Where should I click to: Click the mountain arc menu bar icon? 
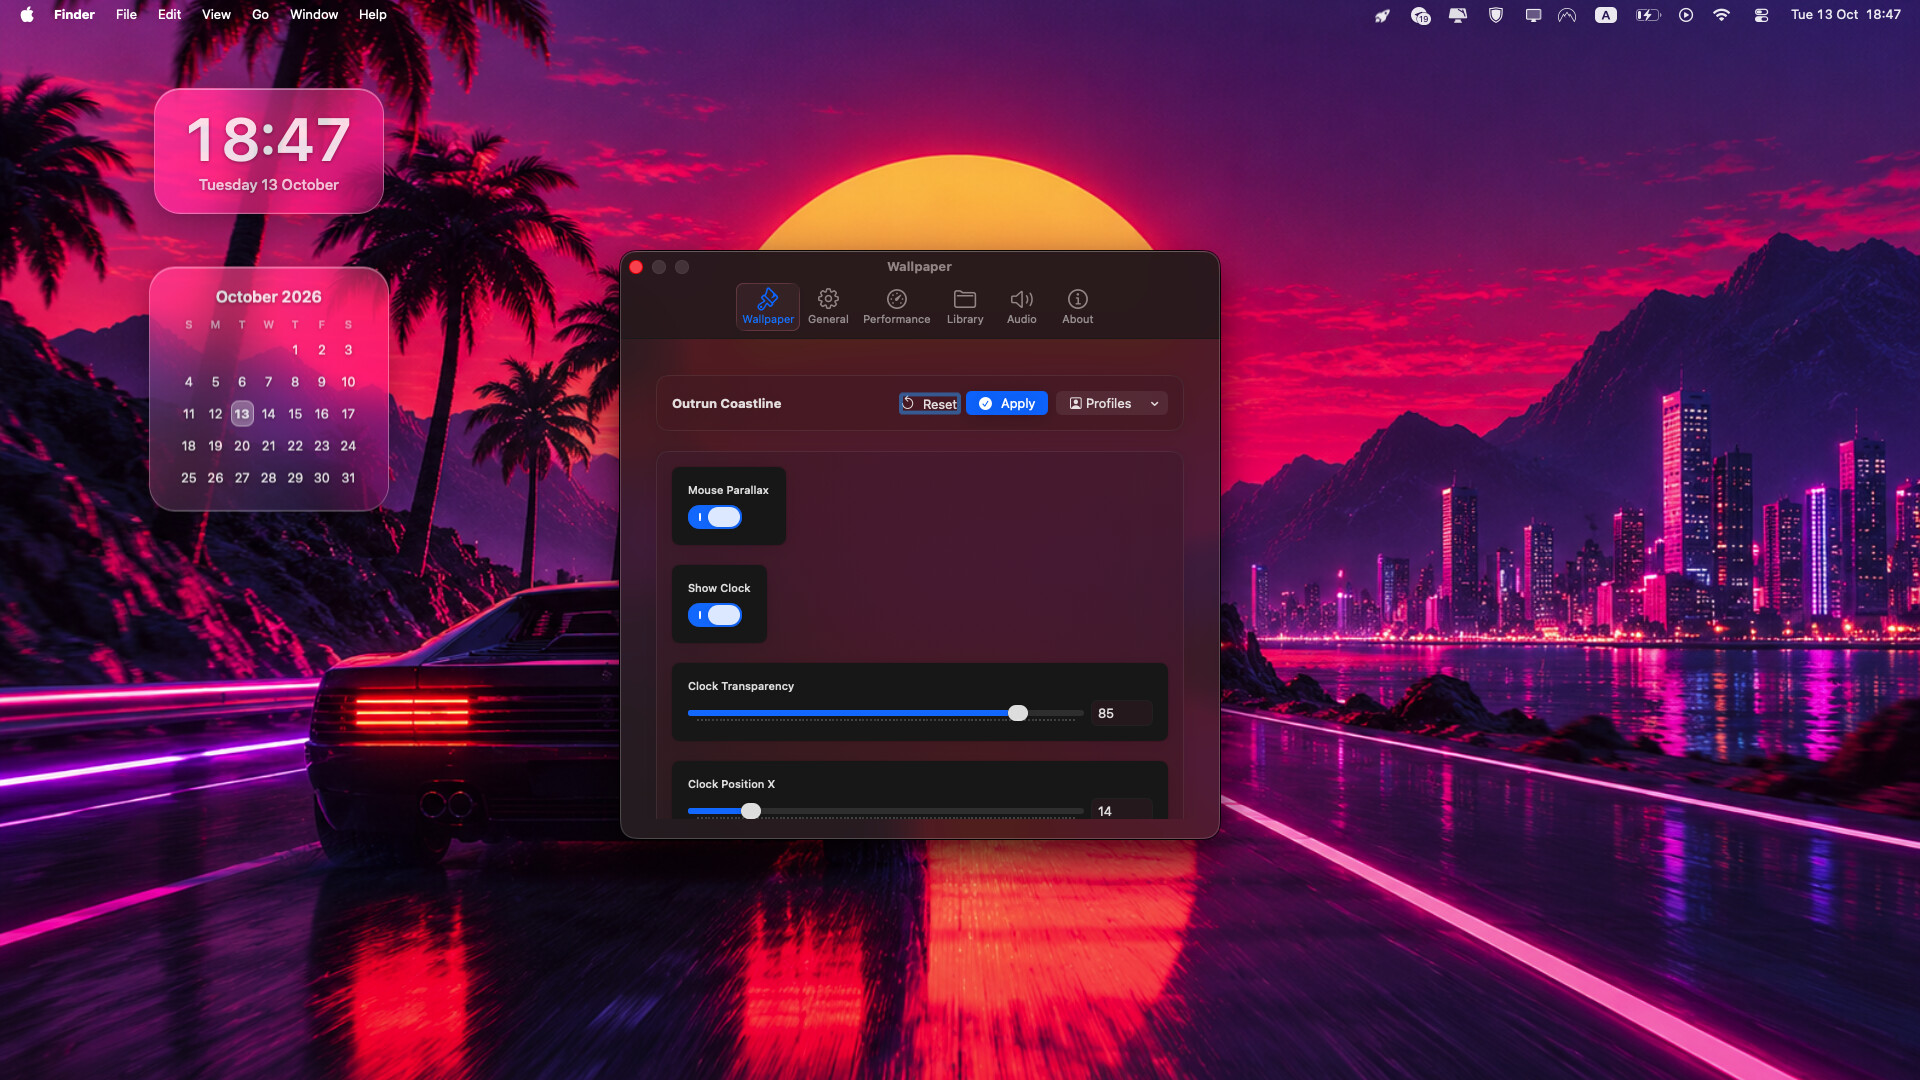[x=1567, y=15]
